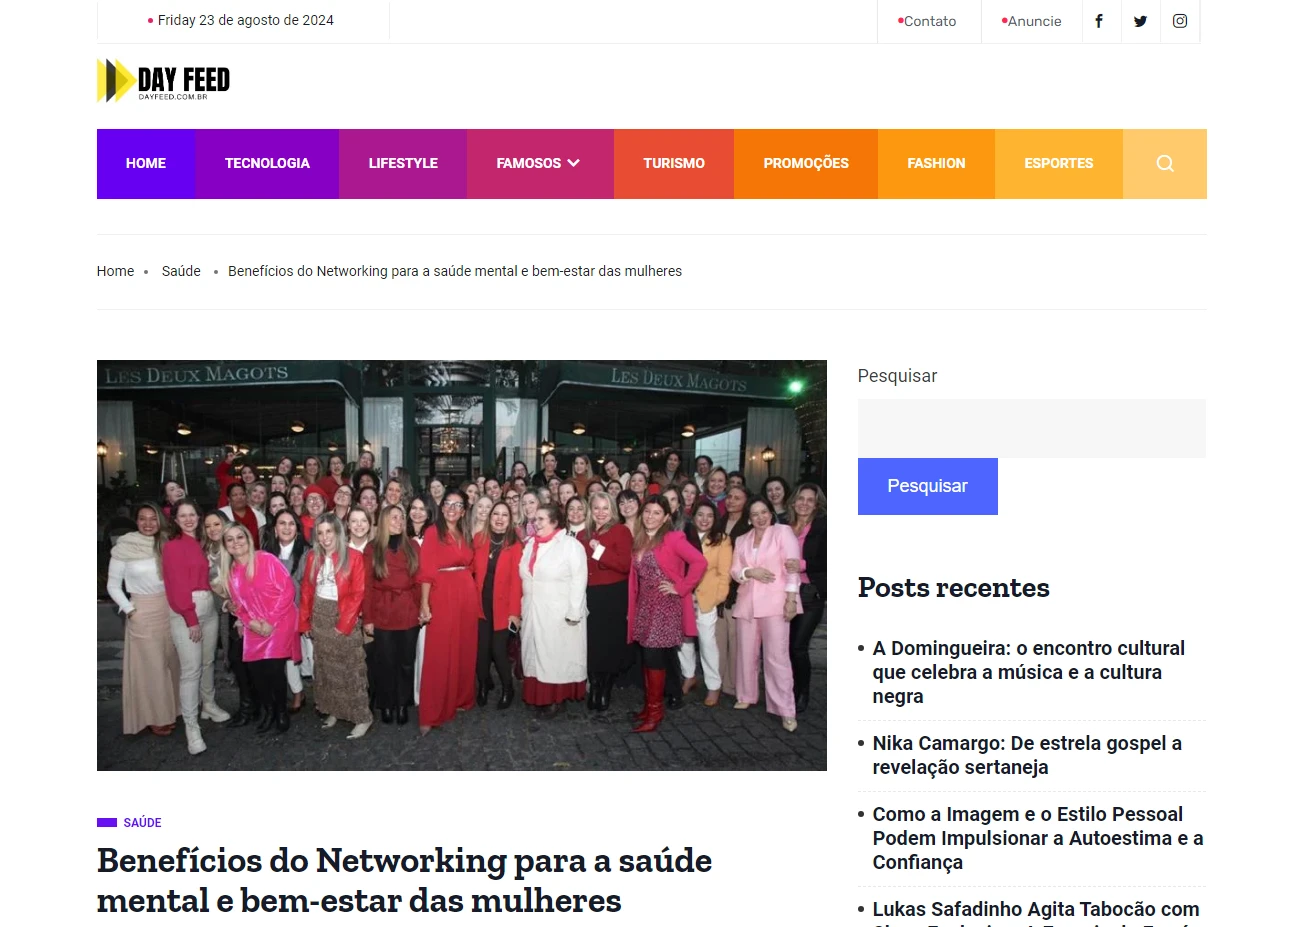Expand the Famosos dropdown chevron
Viewport: 1306px width, 927px height.
click(x=574, y=163)
